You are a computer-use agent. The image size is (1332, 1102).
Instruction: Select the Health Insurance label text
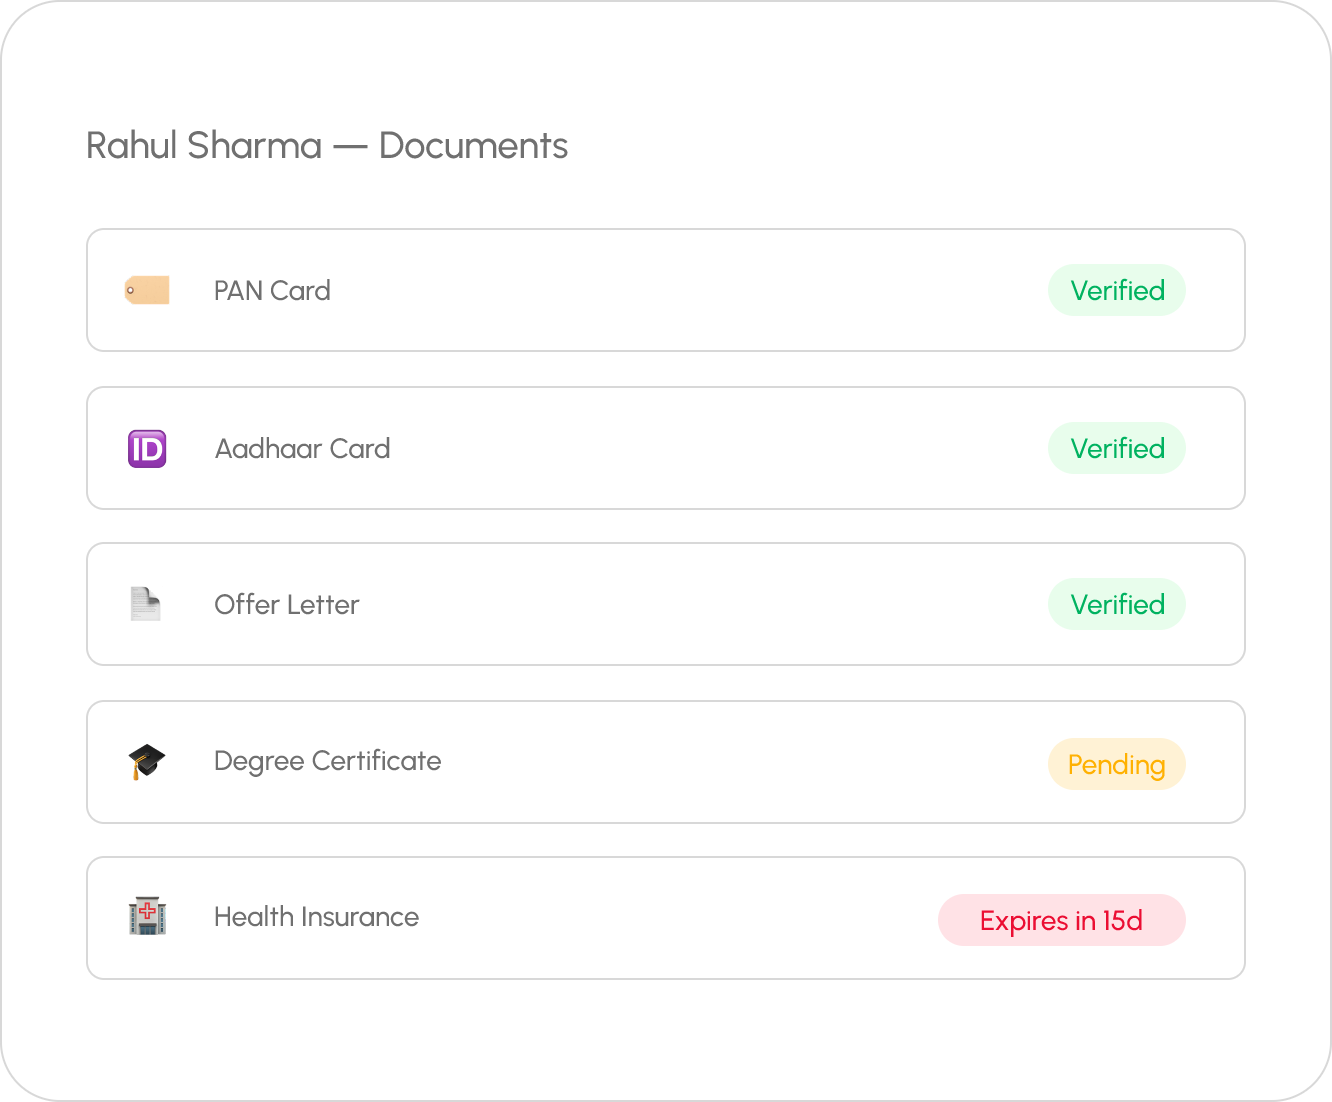316,917
